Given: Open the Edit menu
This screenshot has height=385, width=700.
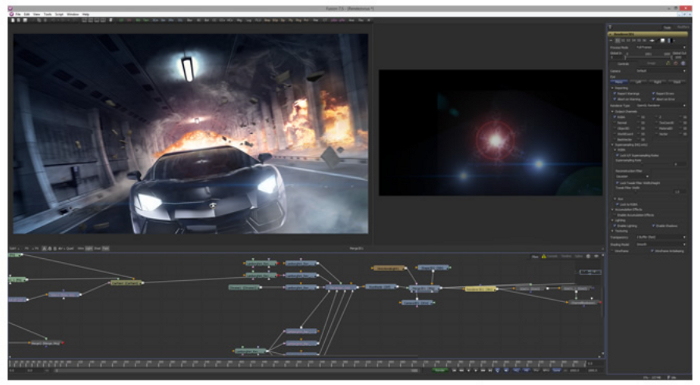Looking at the screenshot, I should point(27,14).
